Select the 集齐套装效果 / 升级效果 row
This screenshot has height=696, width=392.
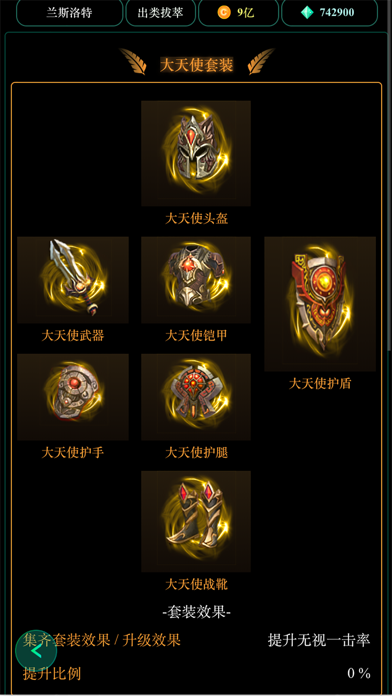tap(196, 641)
